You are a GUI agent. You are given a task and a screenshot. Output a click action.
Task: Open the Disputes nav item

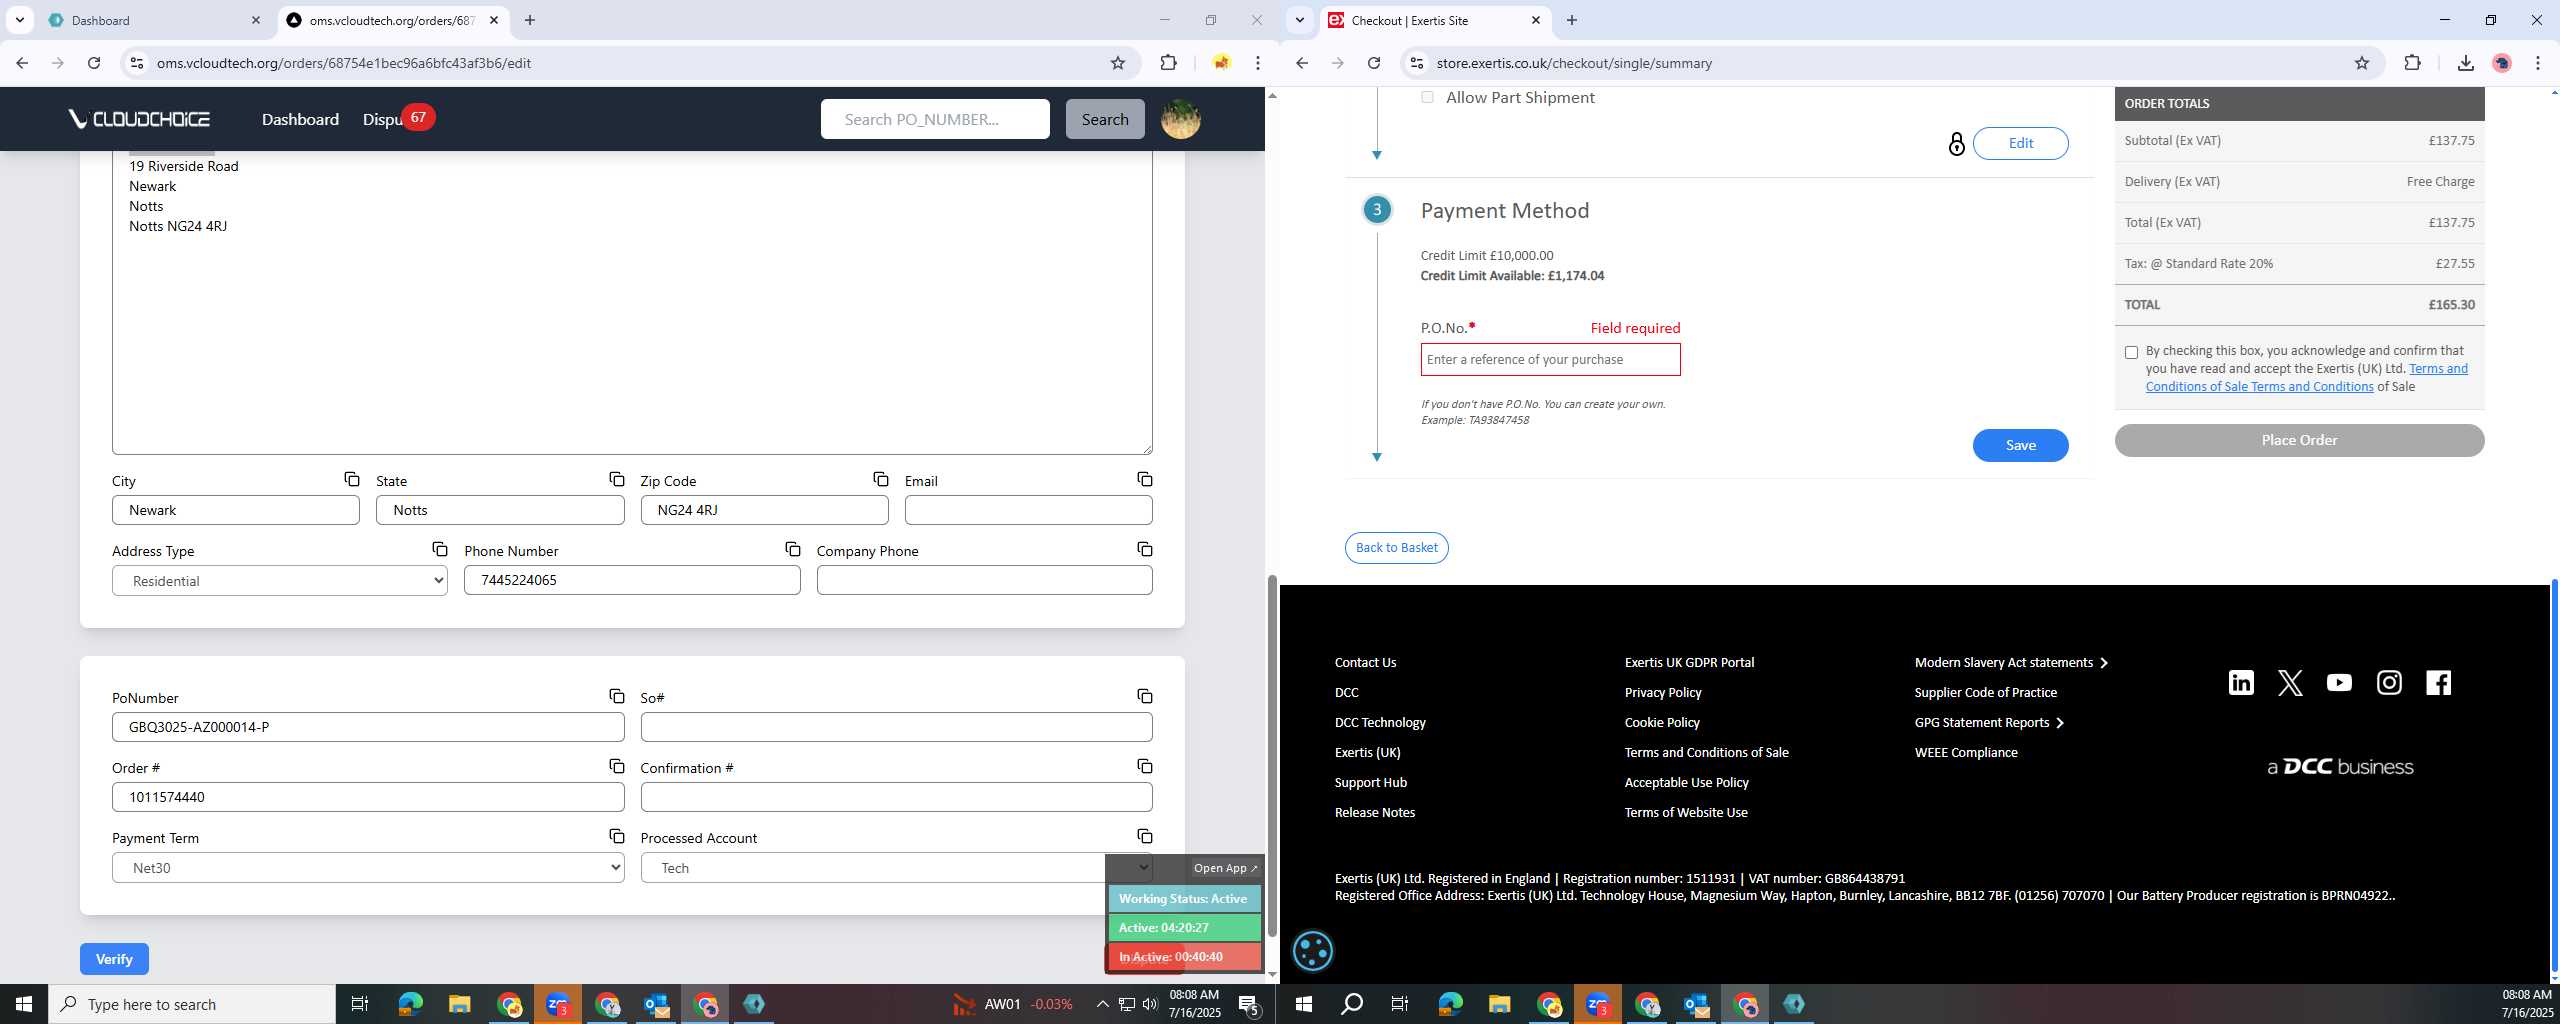pyautogui.click(x=384, y=119)
